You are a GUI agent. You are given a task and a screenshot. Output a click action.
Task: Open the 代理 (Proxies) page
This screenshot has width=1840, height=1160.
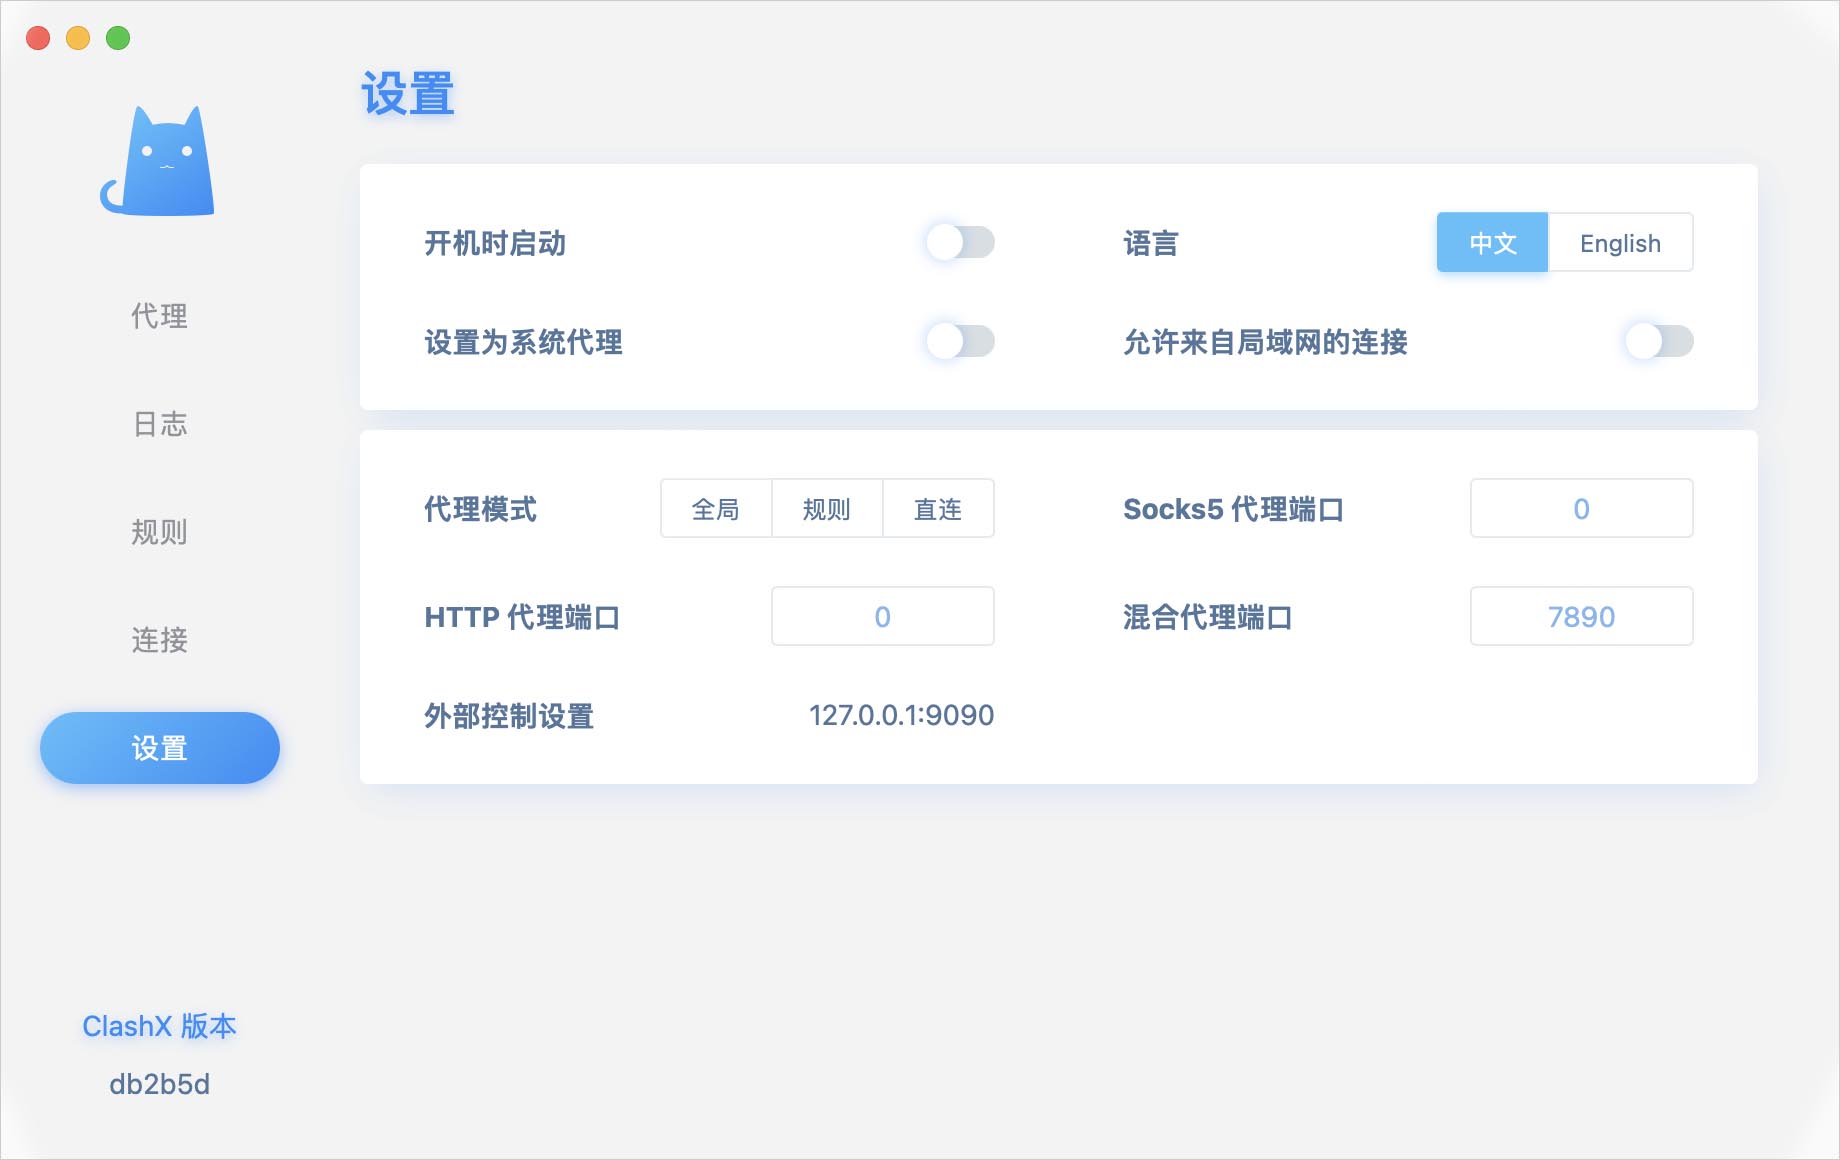(160, 316)
